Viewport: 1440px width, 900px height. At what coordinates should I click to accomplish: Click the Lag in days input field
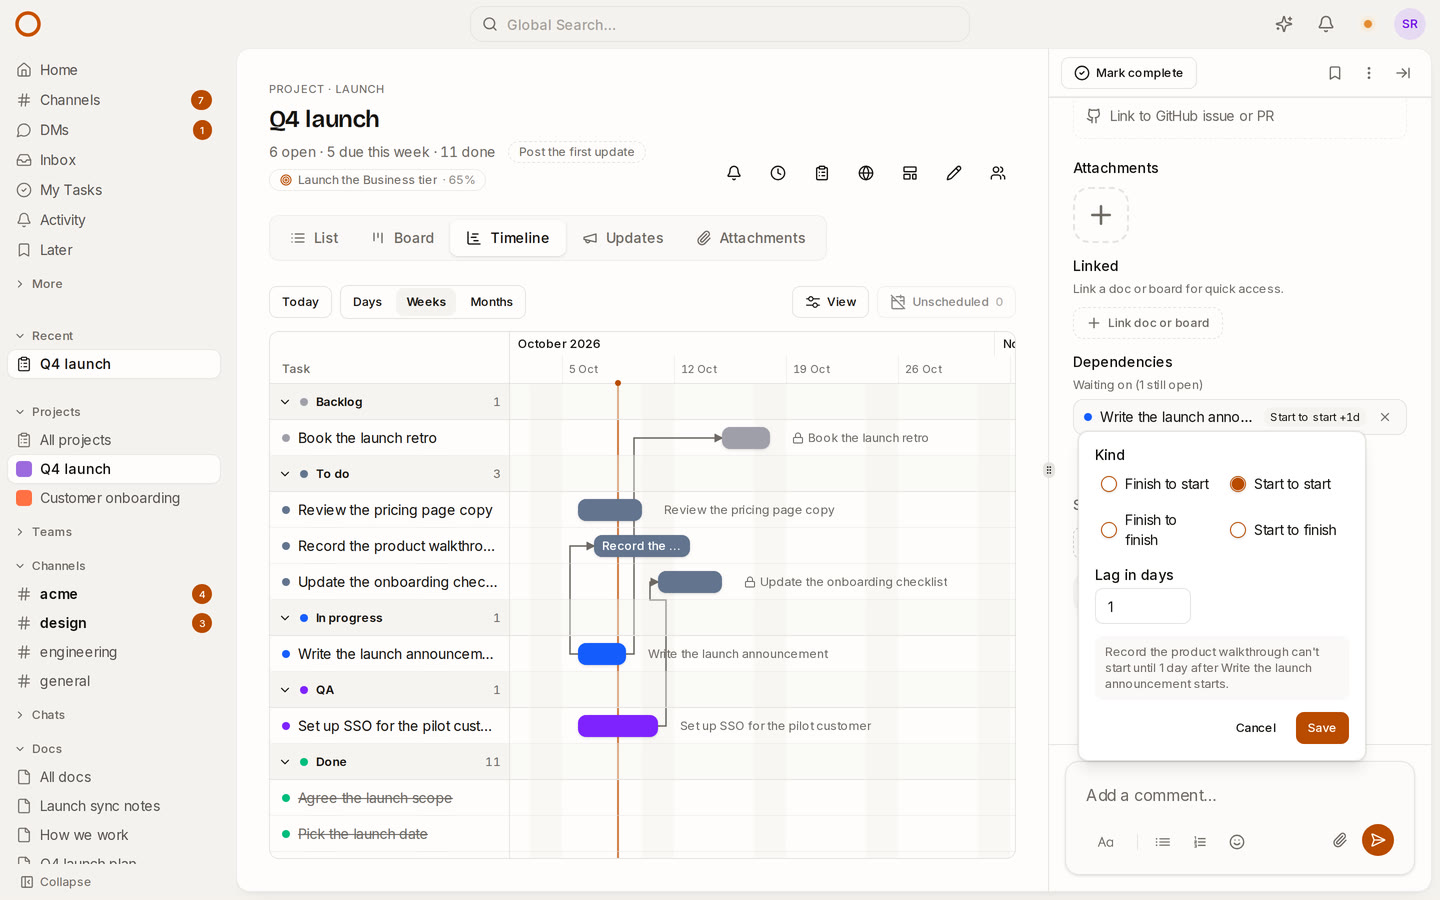pos(1143,607)
